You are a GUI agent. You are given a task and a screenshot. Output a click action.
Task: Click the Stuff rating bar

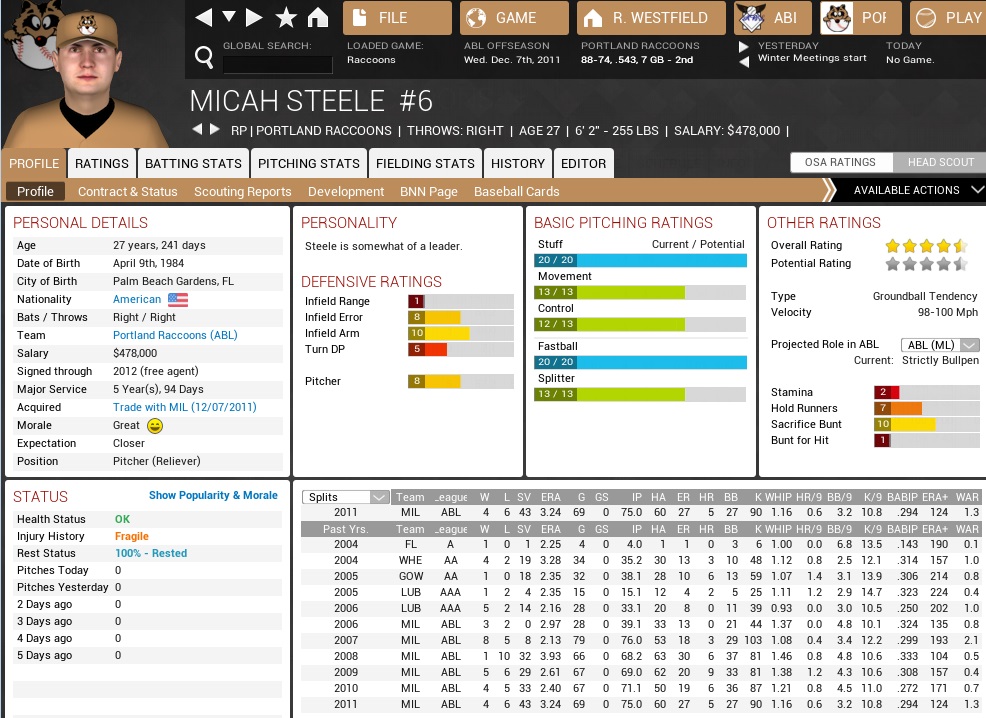pos(640,260)
